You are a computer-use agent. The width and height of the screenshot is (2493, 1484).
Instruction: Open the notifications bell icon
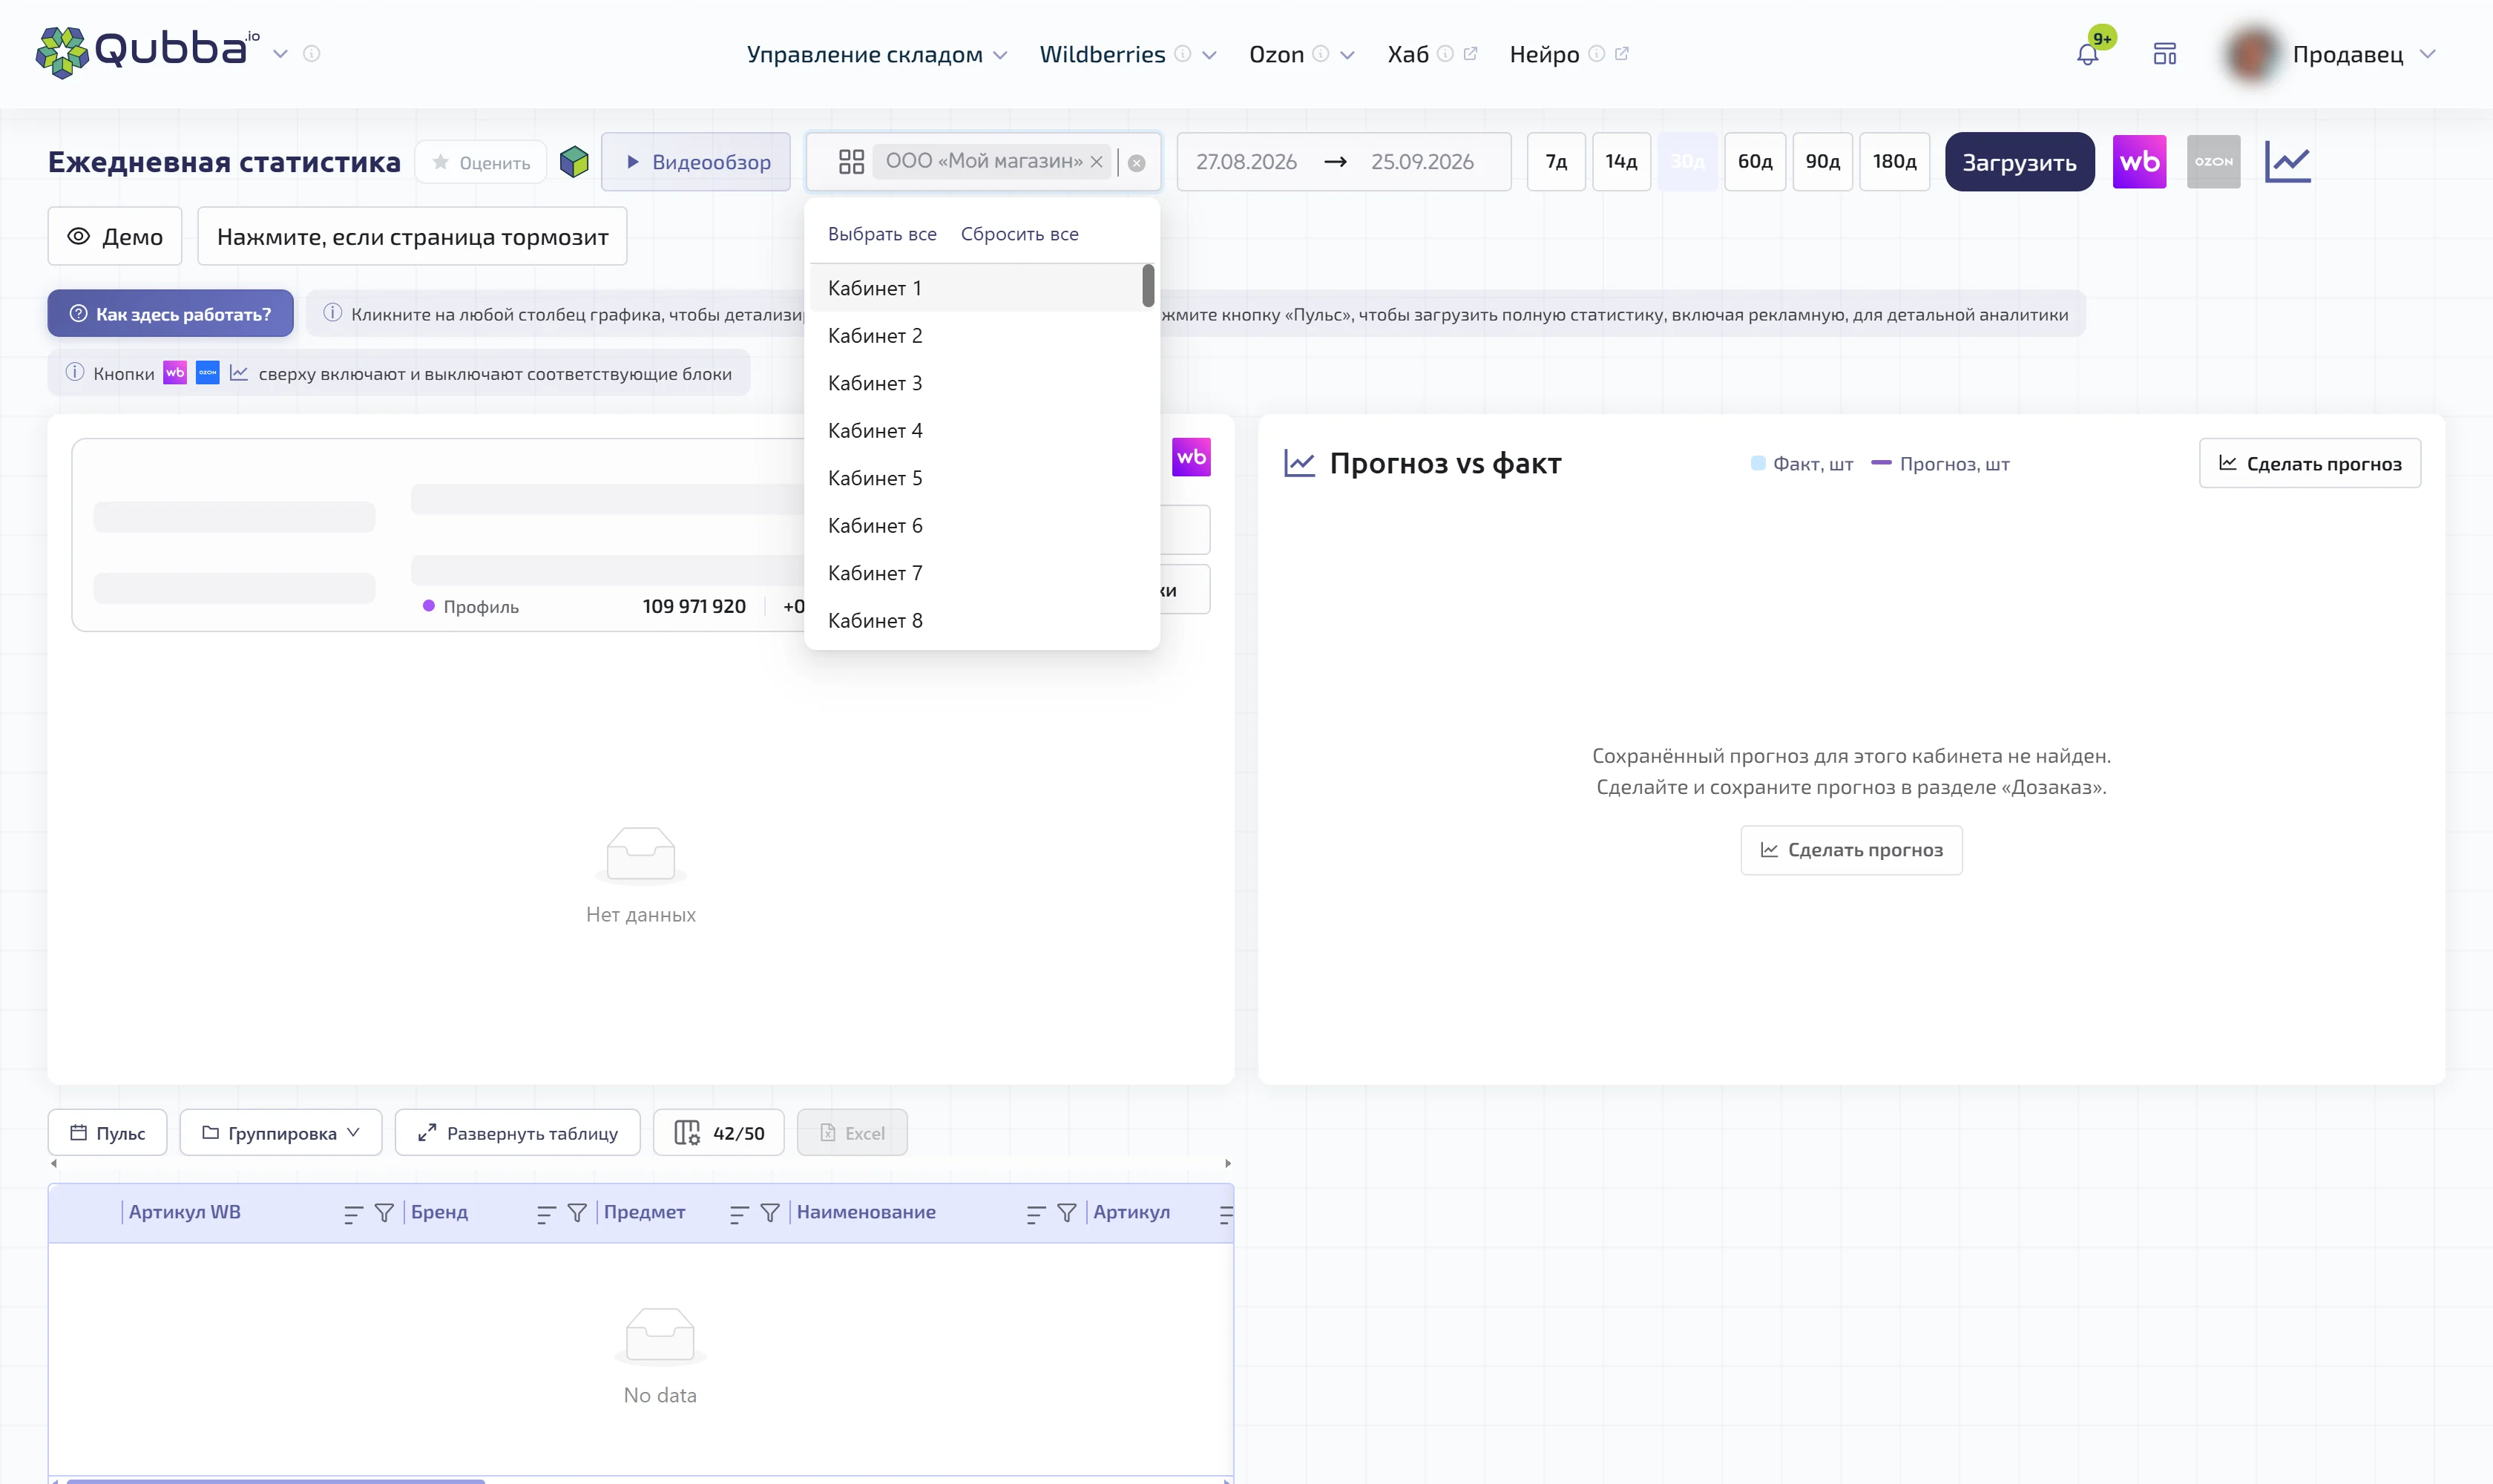[x=2087, y=54]
